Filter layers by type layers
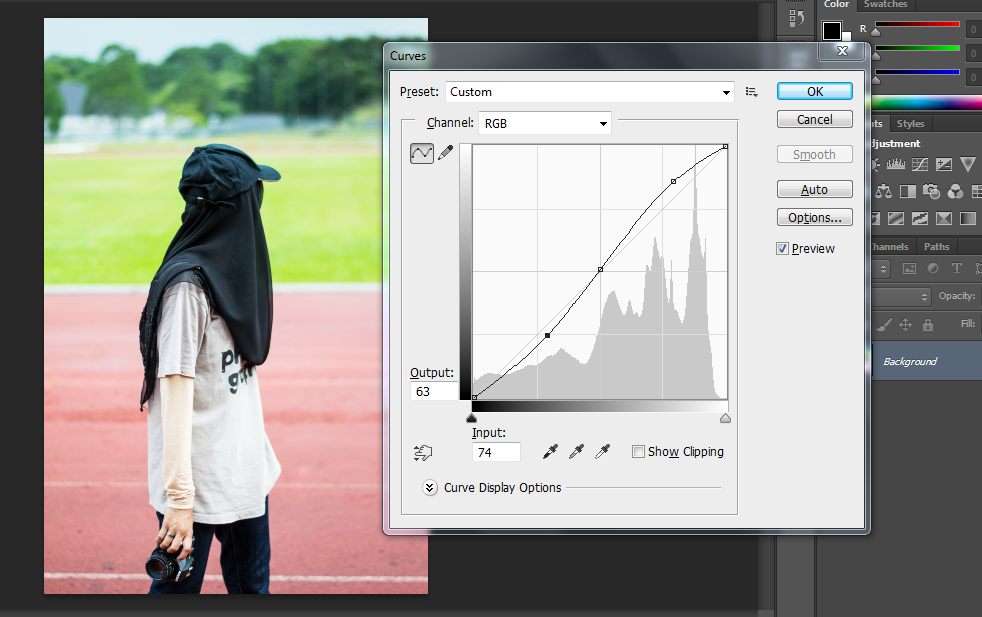The width and height of the screenshot is (982, 617). [956, 269]
